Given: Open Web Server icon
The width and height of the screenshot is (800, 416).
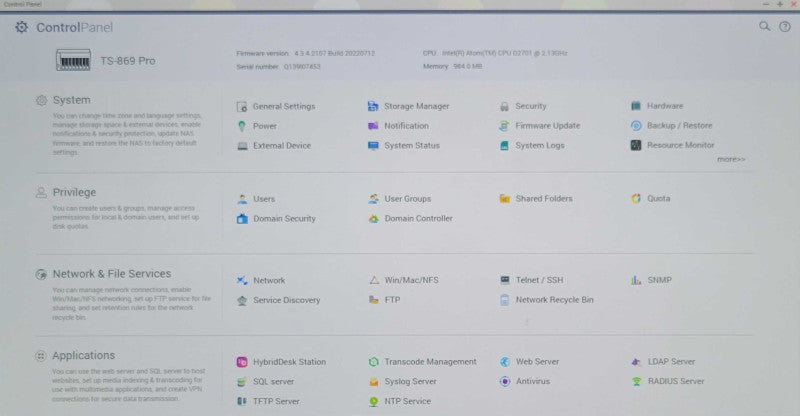Looking at the screenshot, I should coord(505,362).
